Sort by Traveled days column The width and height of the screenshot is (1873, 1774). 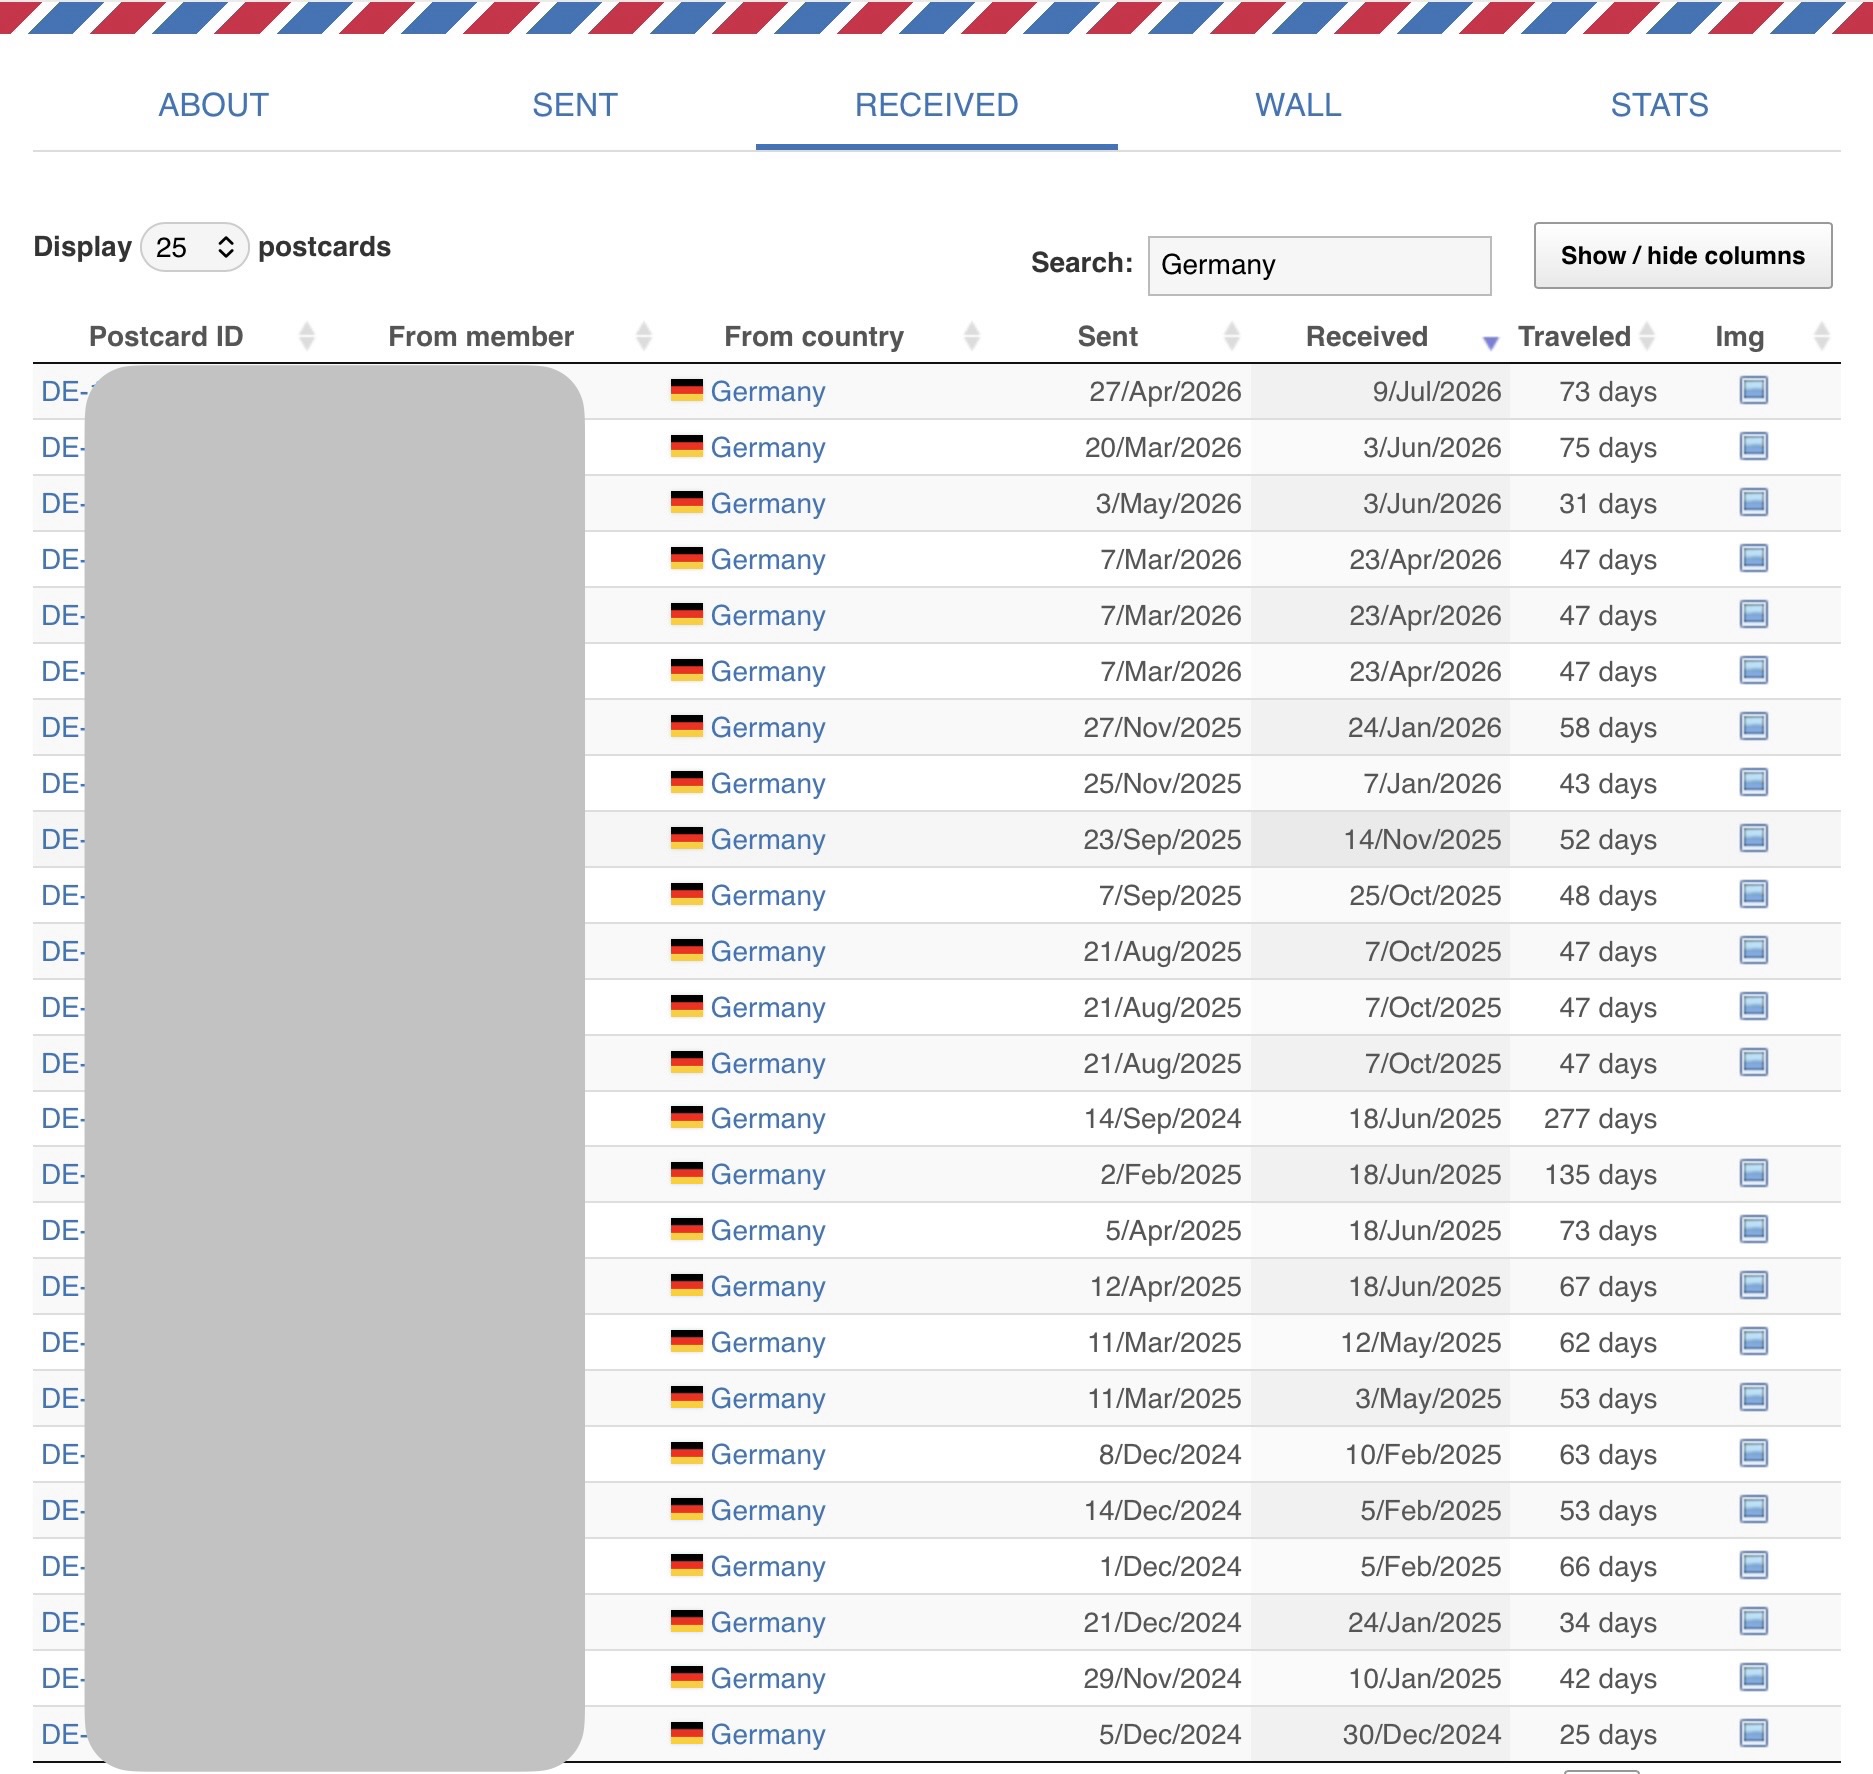[x=1575, y=336]
